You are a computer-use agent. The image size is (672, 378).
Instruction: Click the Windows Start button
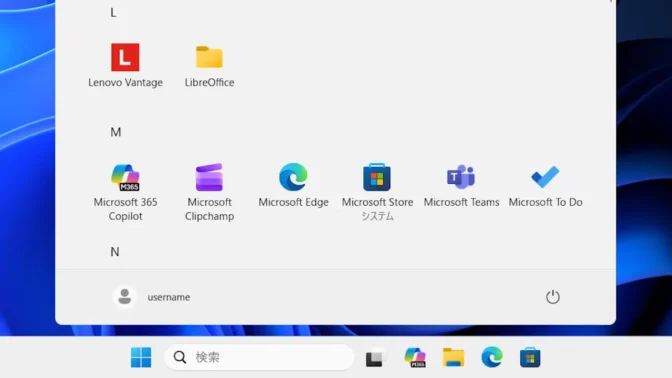[x=141, y=357]
